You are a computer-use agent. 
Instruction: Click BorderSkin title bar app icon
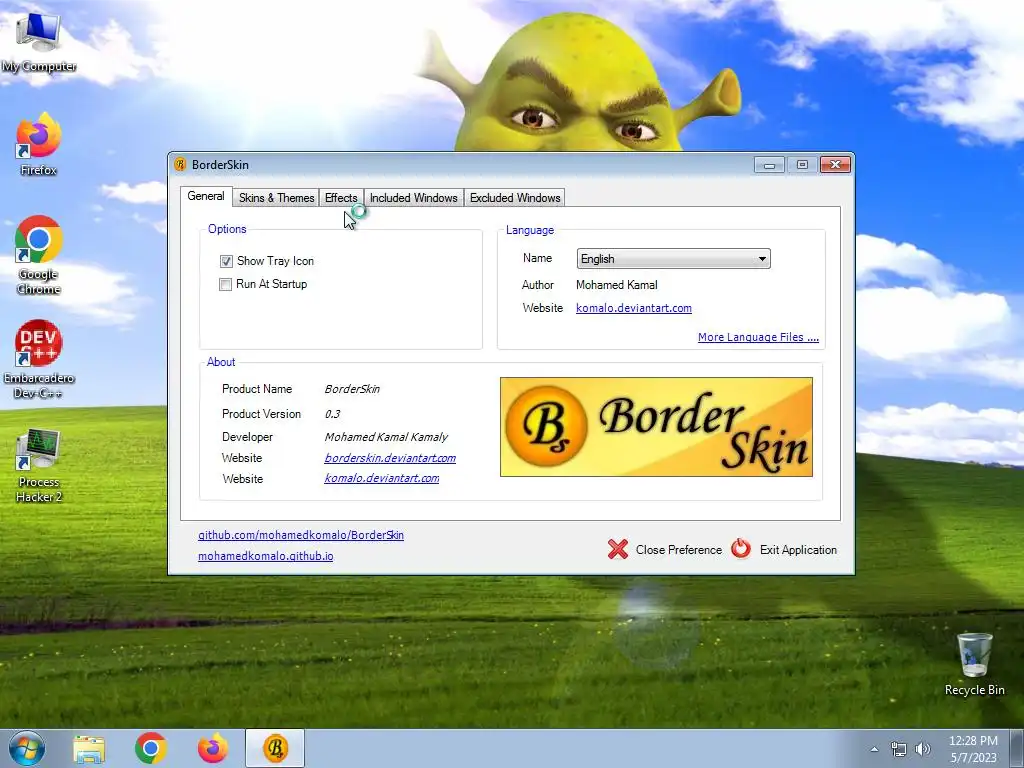coord(180,165)
